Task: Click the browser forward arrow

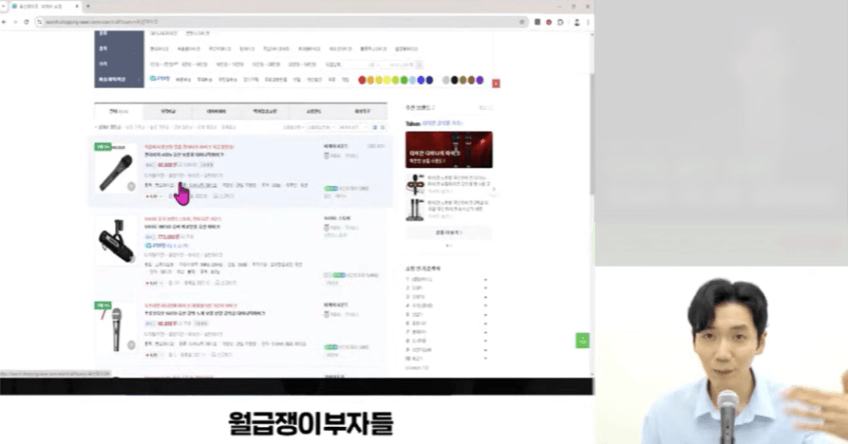Action: 15,22
